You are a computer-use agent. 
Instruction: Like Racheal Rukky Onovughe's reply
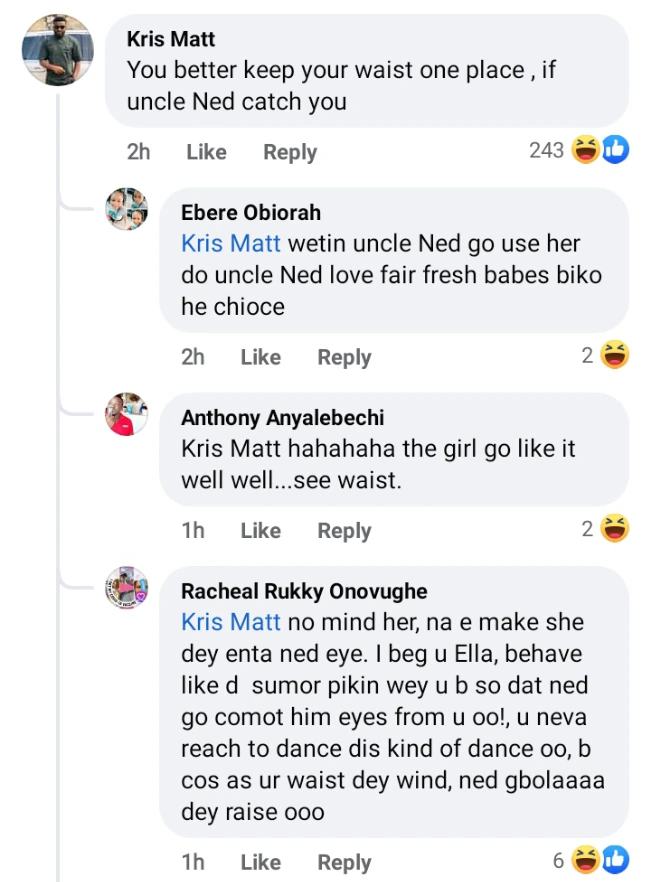(260, 861)
